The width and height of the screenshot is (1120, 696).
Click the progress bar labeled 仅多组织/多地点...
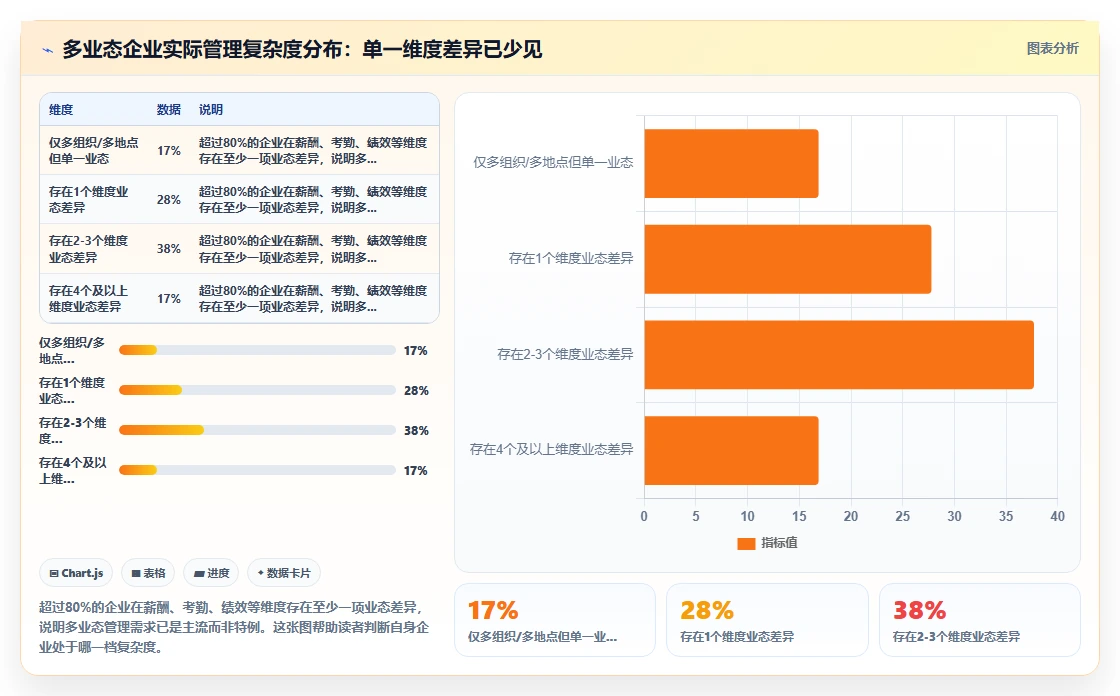point(257,350)
